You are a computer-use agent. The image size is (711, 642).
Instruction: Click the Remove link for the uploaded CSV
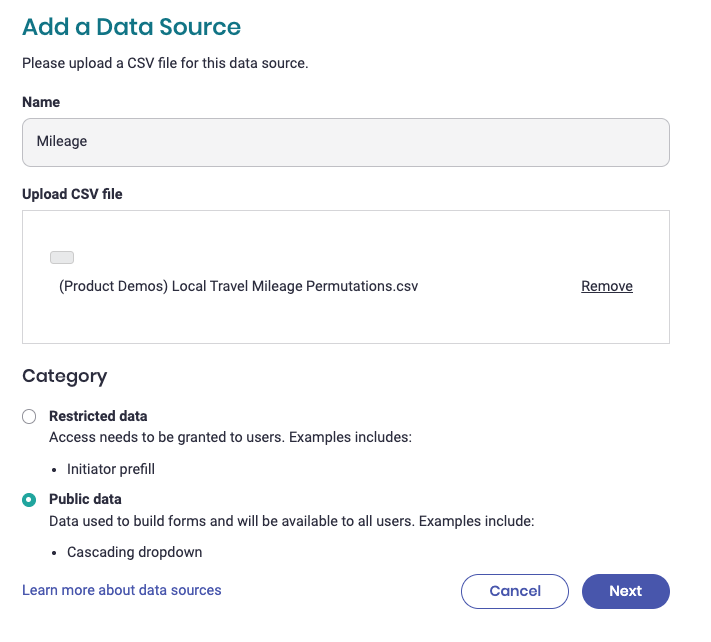(x=606, y=286)
